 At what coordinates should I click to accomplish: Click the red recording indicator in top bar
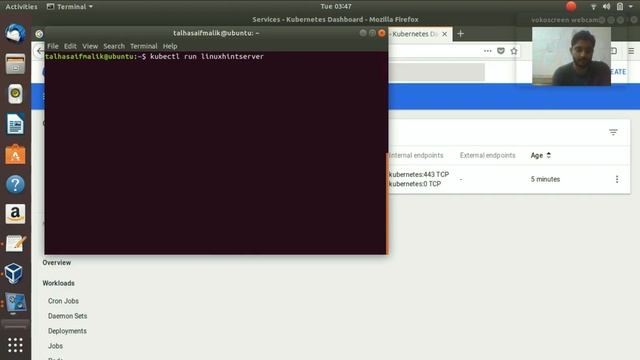click(x=571, y=6)
